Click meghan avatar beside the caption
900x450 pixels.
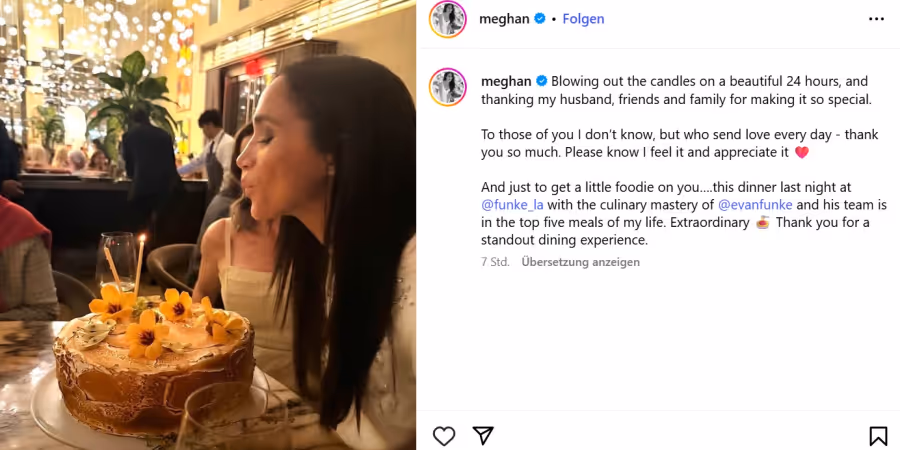click(x=448, y=87)
